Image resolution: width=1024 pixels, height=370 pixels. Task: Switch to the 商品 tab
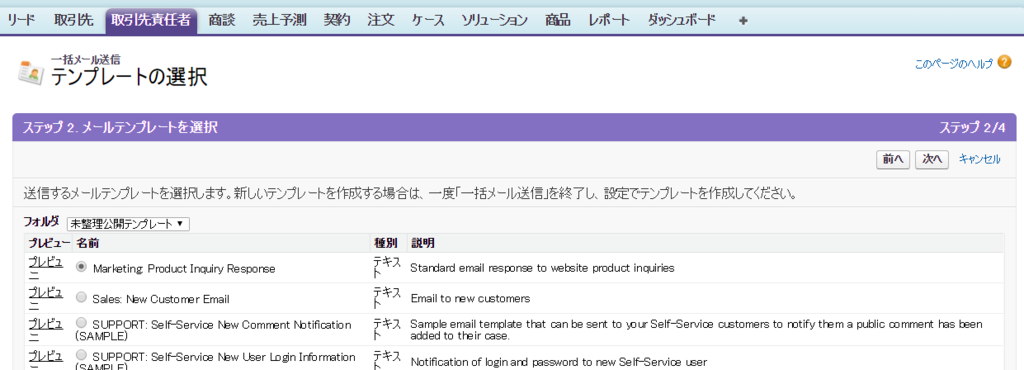(557, 20)
